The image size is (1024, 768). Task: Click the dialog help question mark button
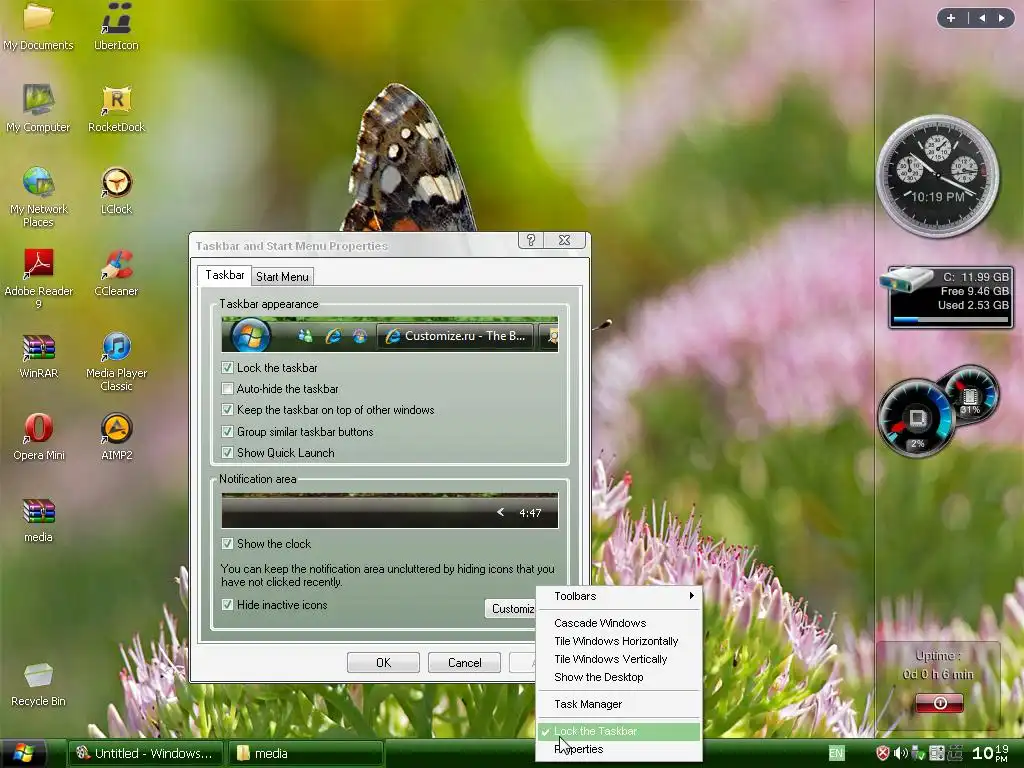(x=531, y=240)
